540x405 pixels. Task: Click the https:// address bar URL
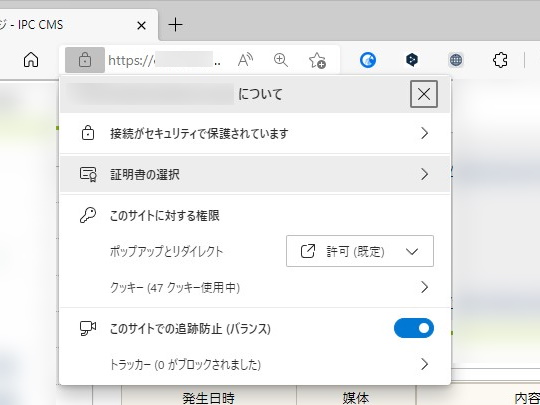click(x=165, y=61)
